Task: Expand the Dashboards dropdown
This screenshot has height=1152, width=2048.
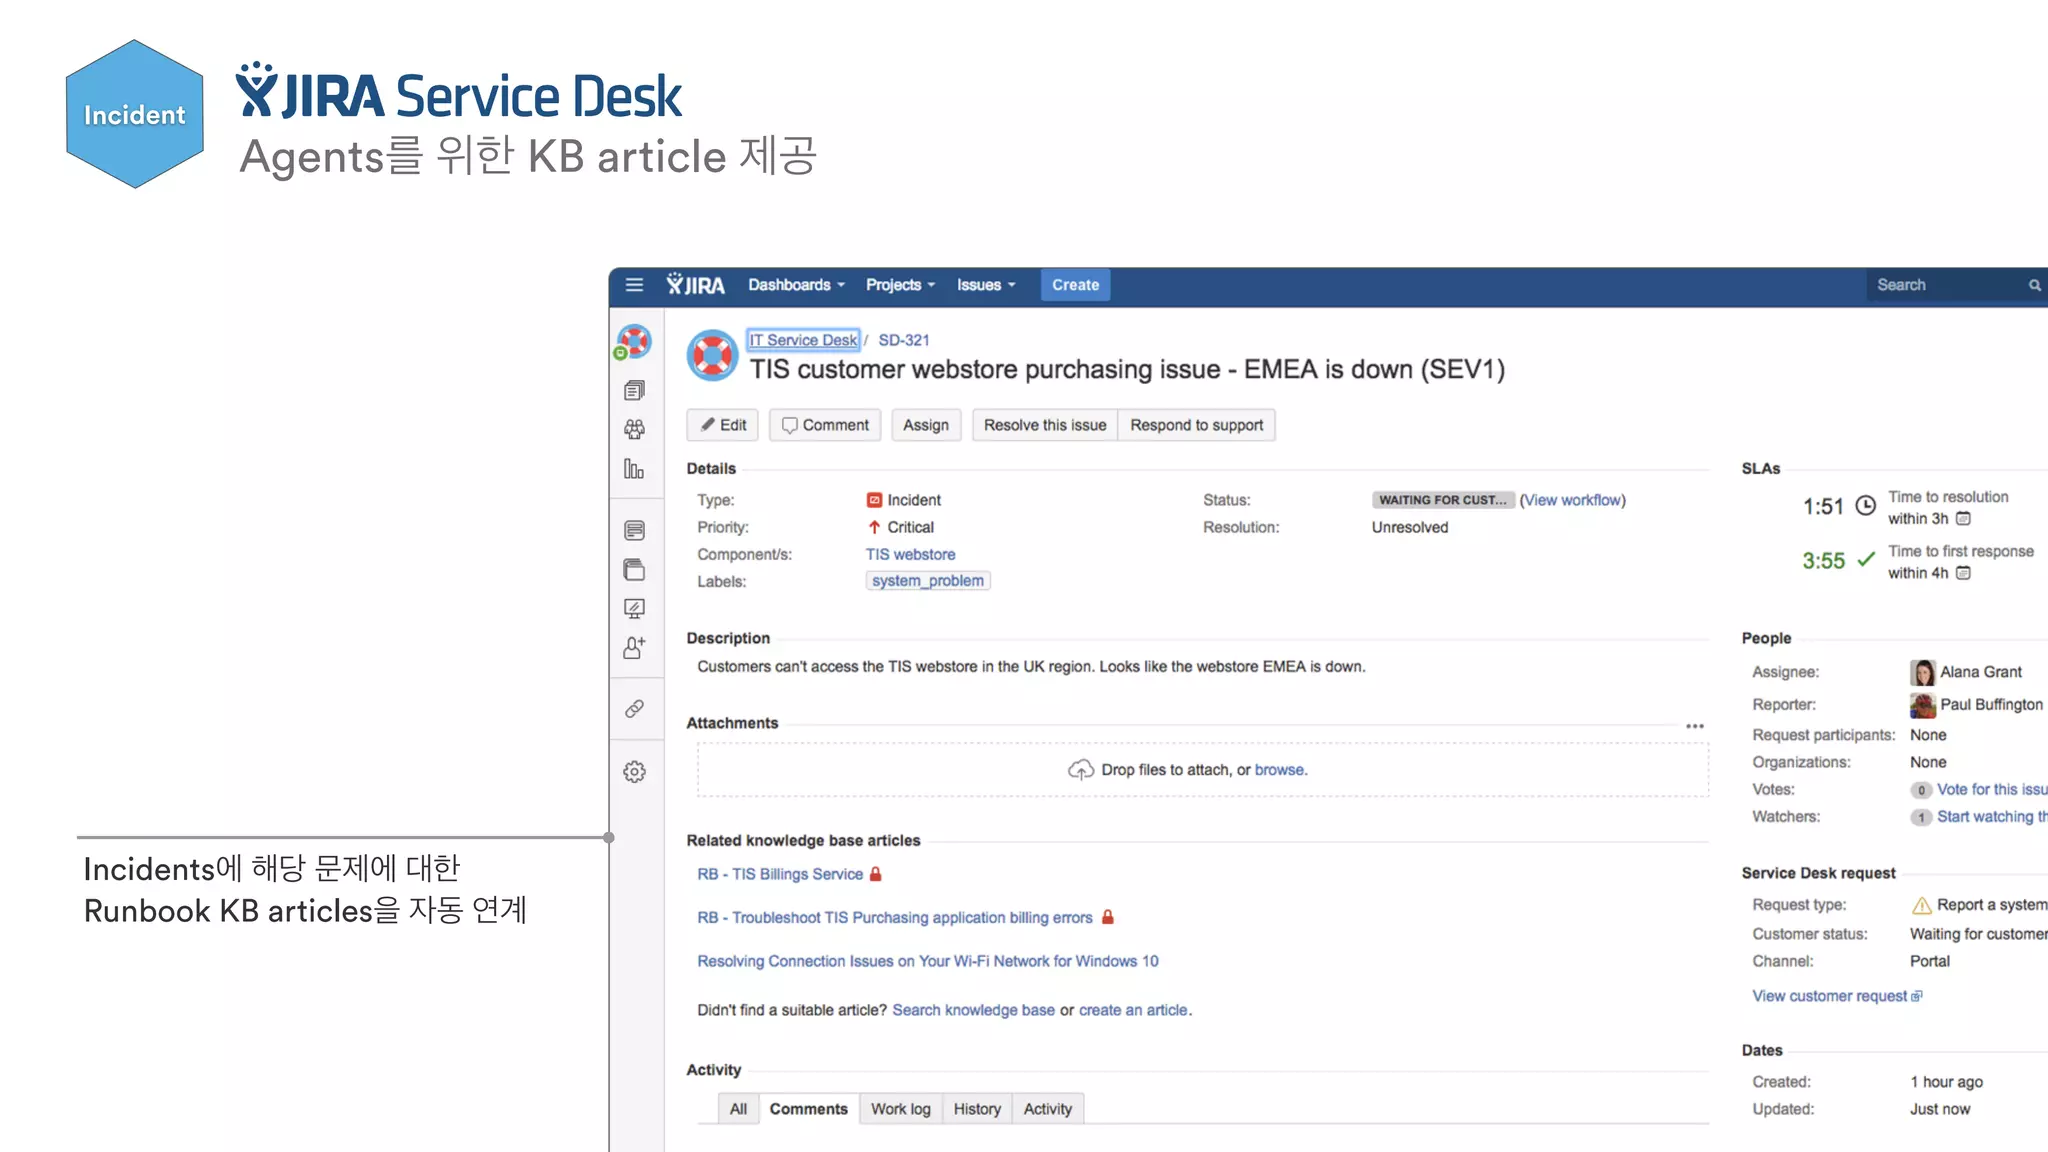Action: (796, 285)
